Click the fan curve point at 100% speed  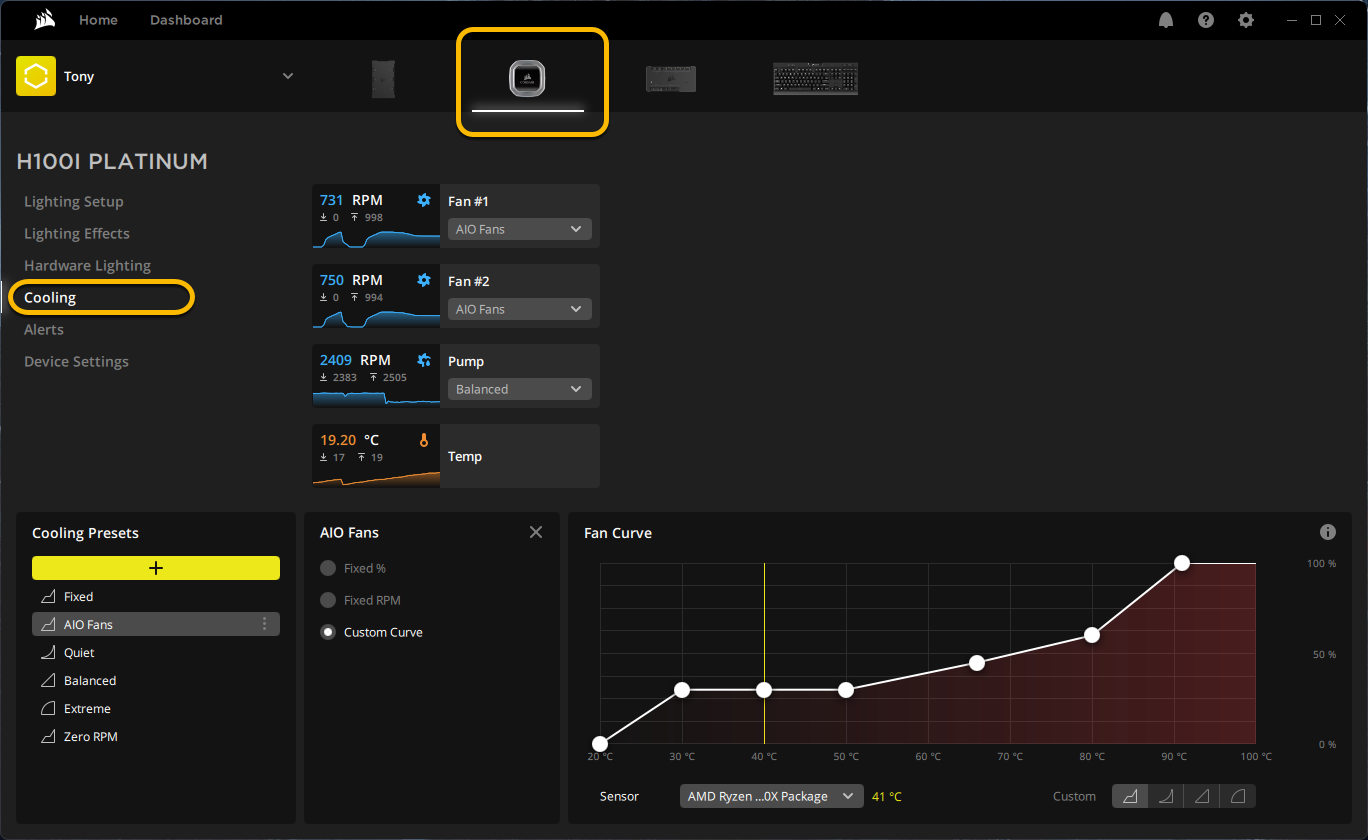(x=1182, y=563)
